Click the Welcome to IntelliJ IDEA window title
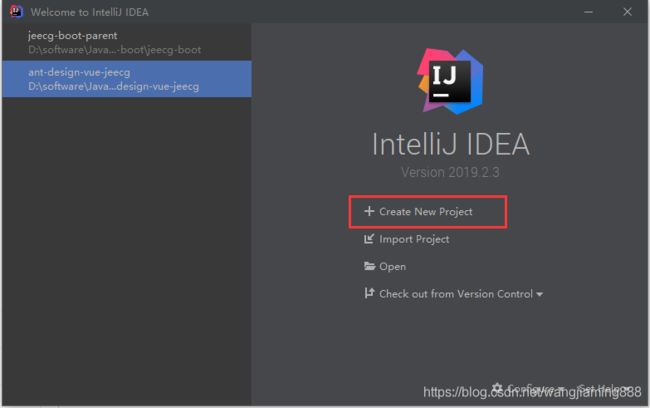The width and height of the screenshot is (650, 408). (x=90, y=12)
